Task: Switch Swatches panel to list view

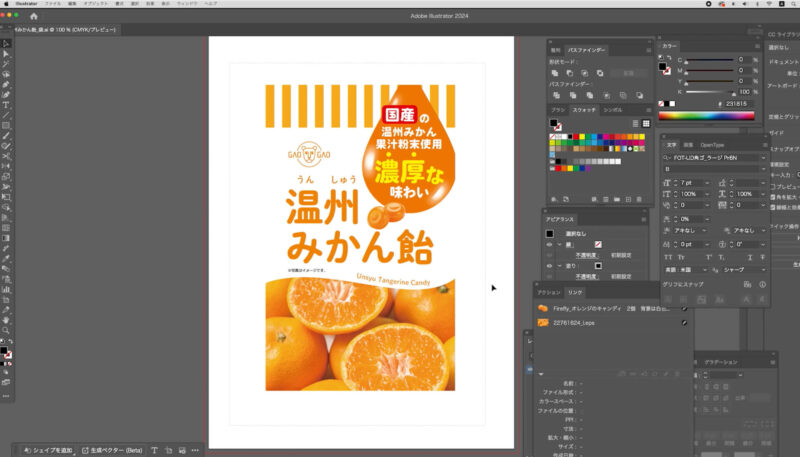Action: click(636, 123)
